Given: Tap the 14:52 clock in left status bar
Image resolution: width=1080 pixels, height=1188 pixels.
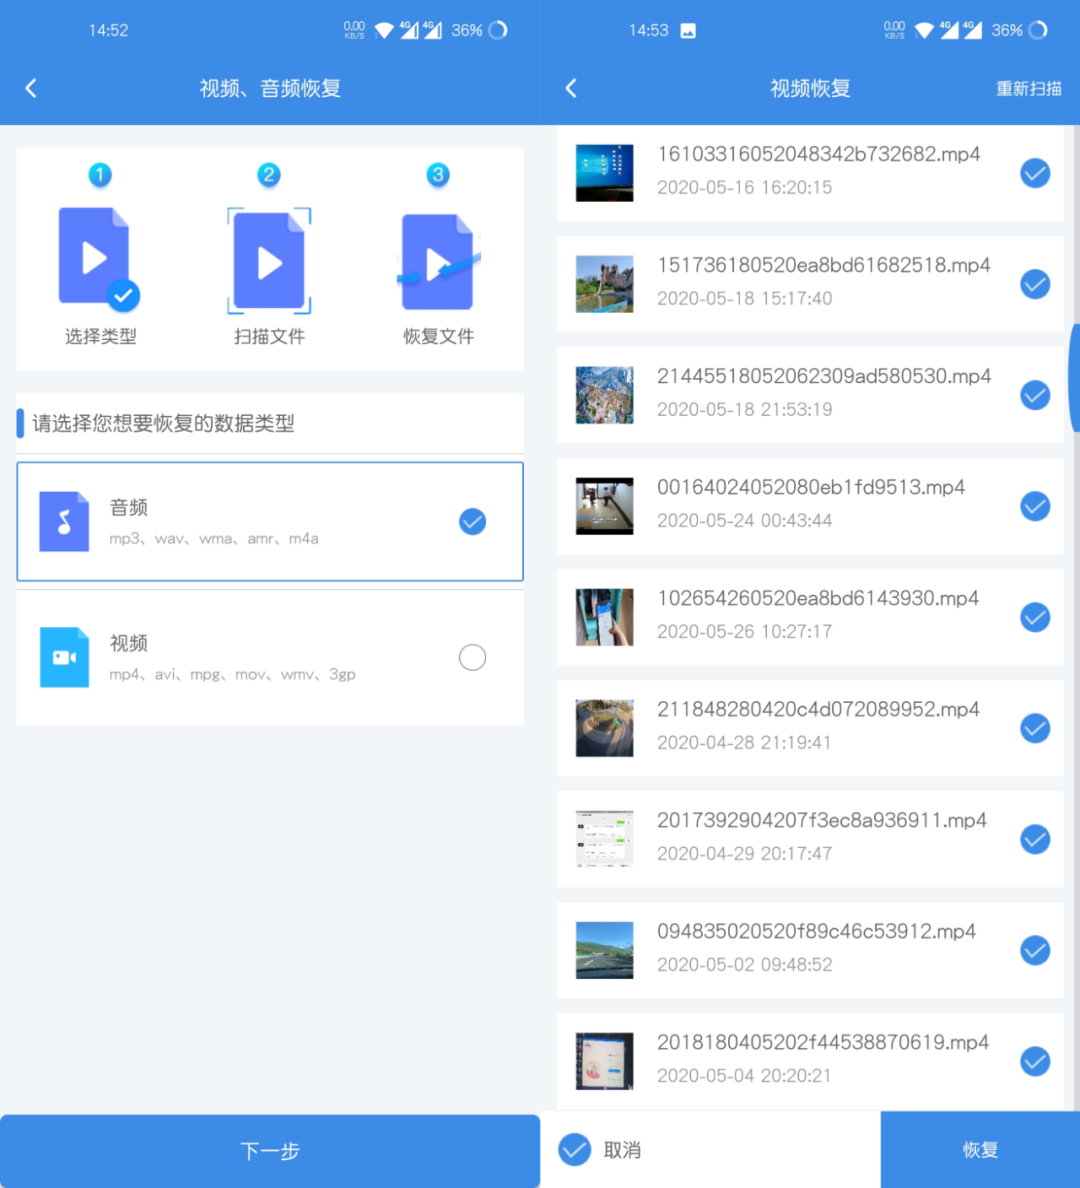Looking at the screenshot, I should pyautogui.click(x=108, y=30).
